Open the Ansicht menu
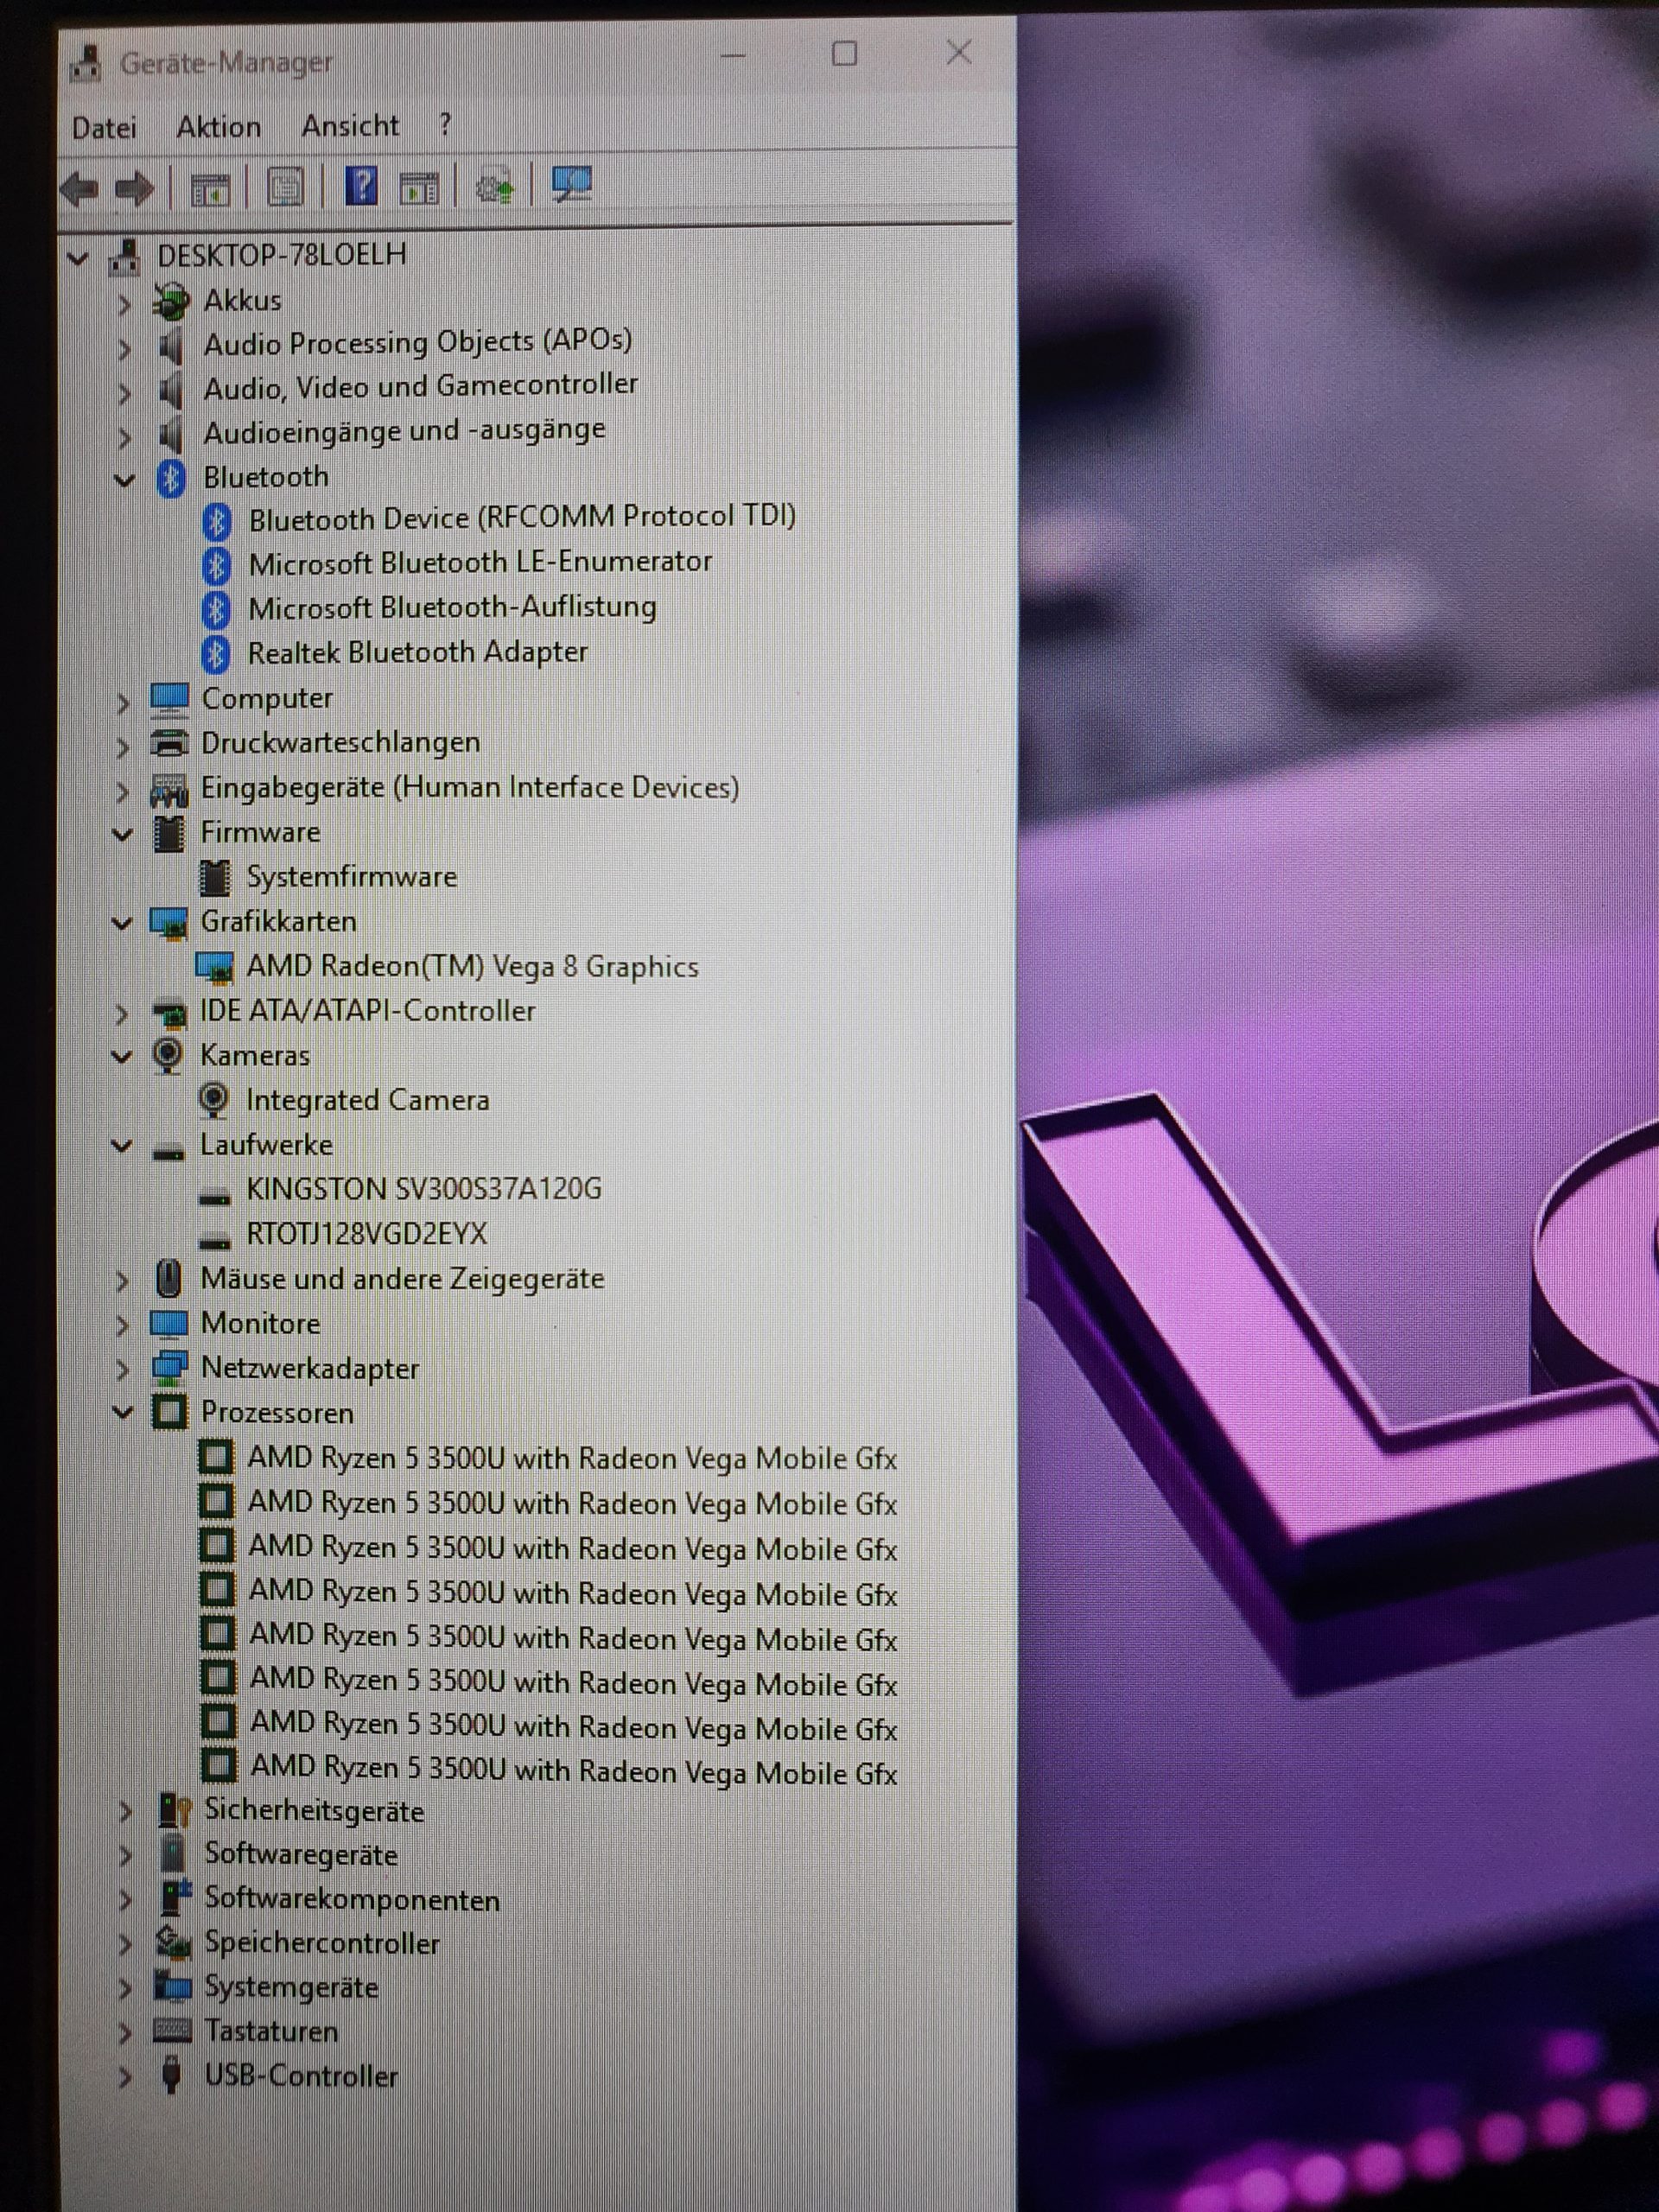1659x2212 pixels. pyautogui.click(x=350, y=126)
